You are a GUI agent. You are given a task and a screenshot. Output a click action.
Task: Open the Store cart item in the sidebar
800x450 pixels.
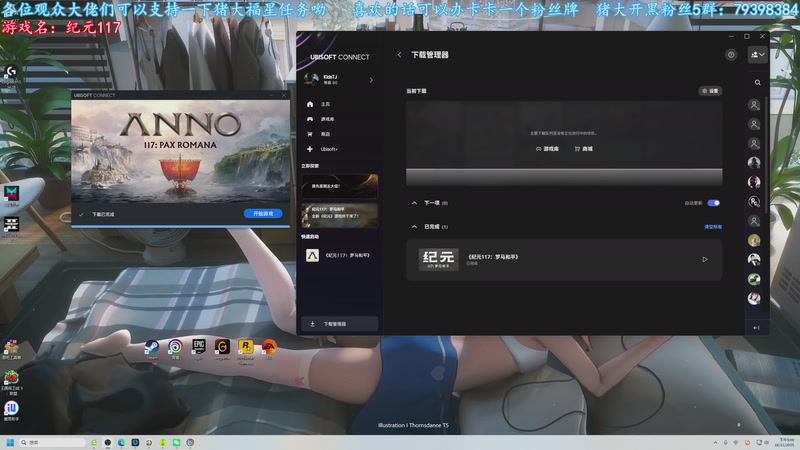click(x=319, y=134)
